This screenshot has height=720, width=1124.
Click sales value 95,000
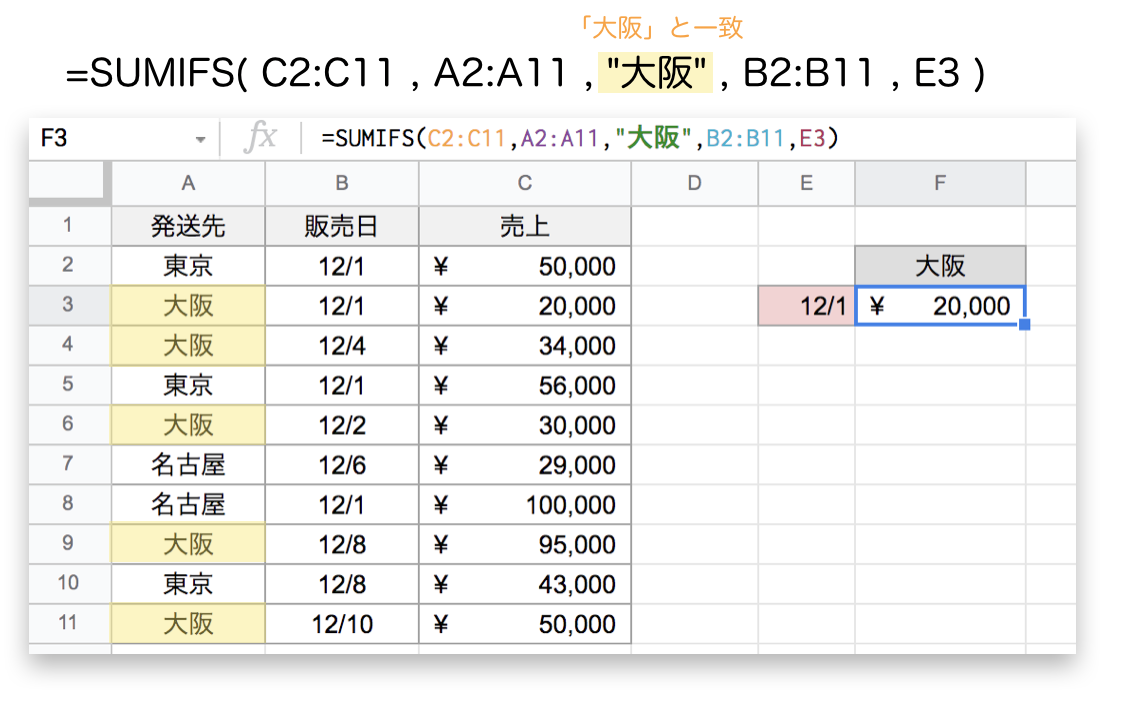[525, 544]
